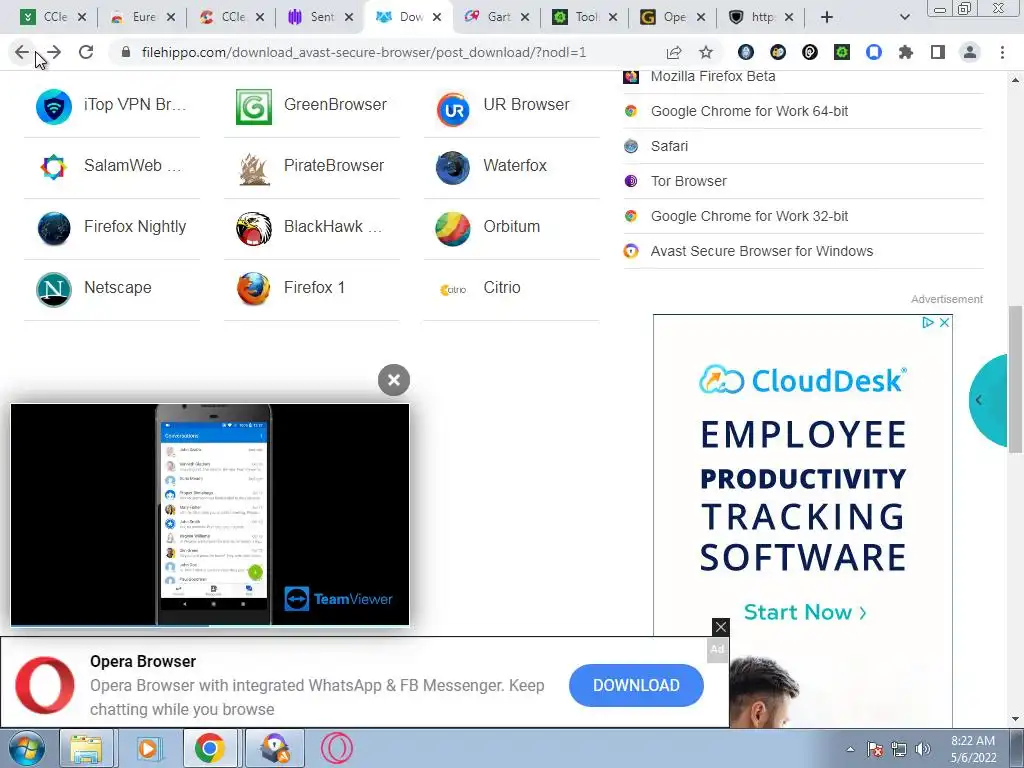
Task: Open the Mozilla Firefox Beta link
Action: 712,76
